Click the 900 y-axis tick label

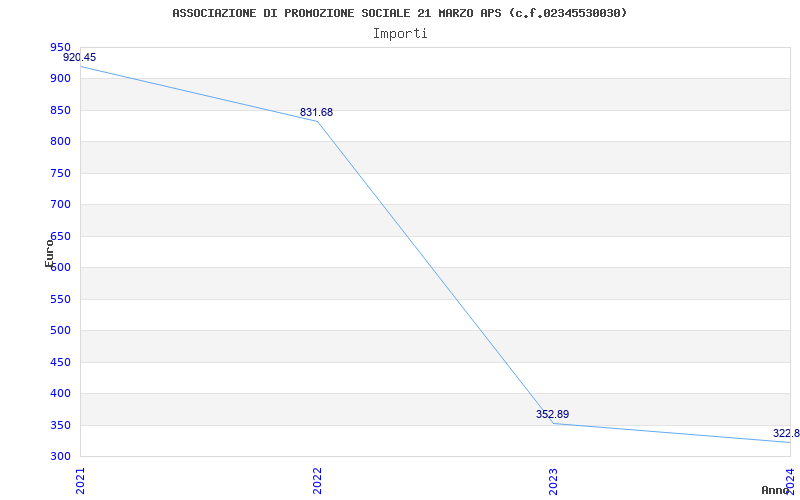pyautogui.click(x=60, y=79)
